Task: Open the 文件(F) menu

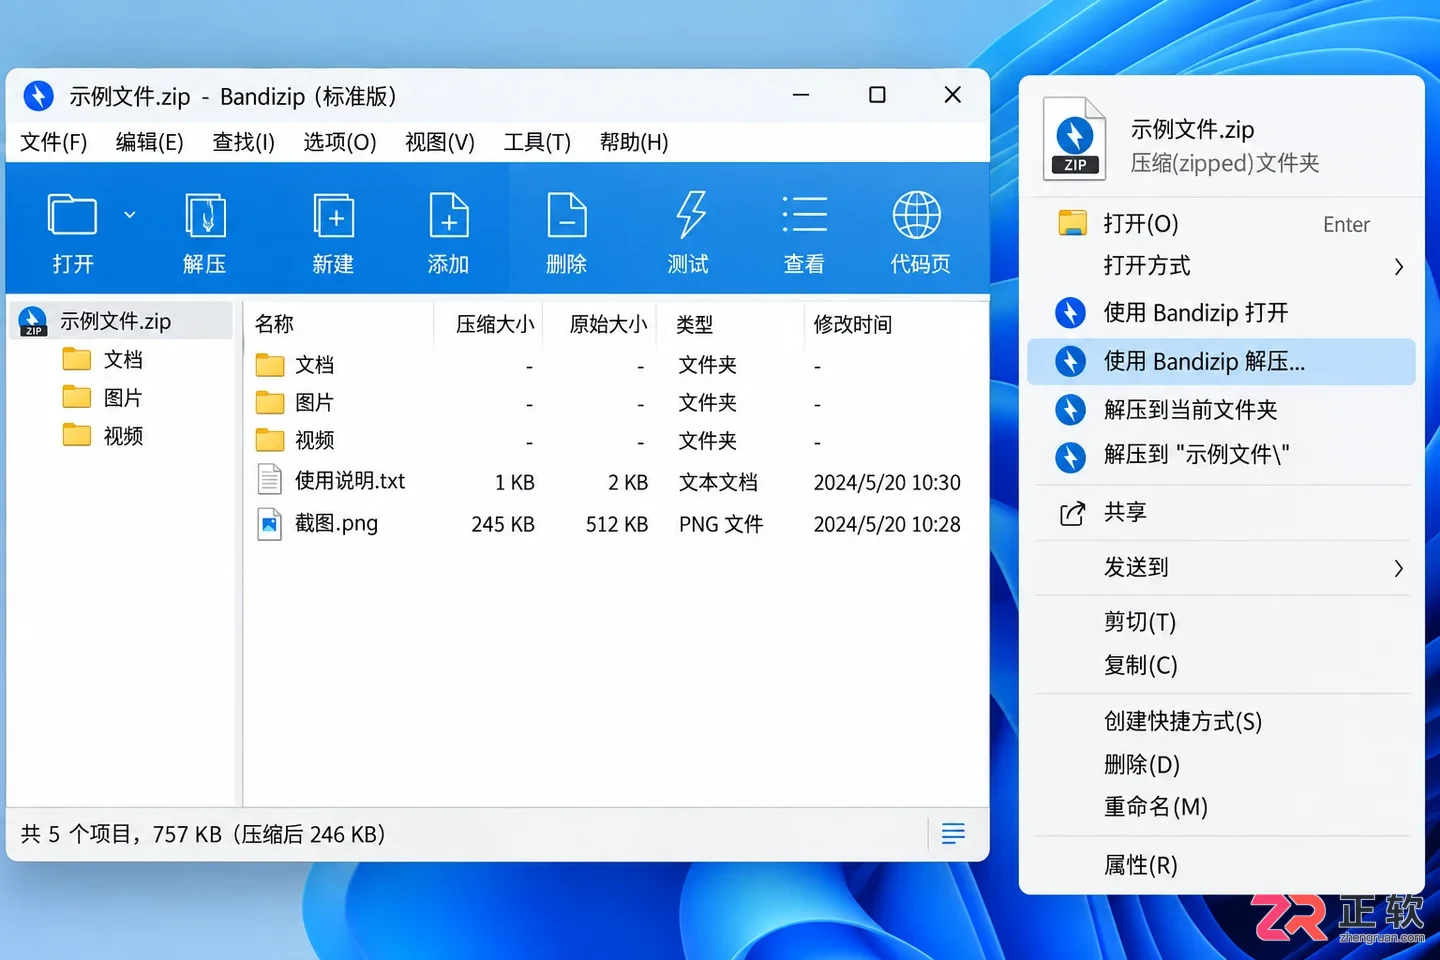Action: tap(54, 142)
